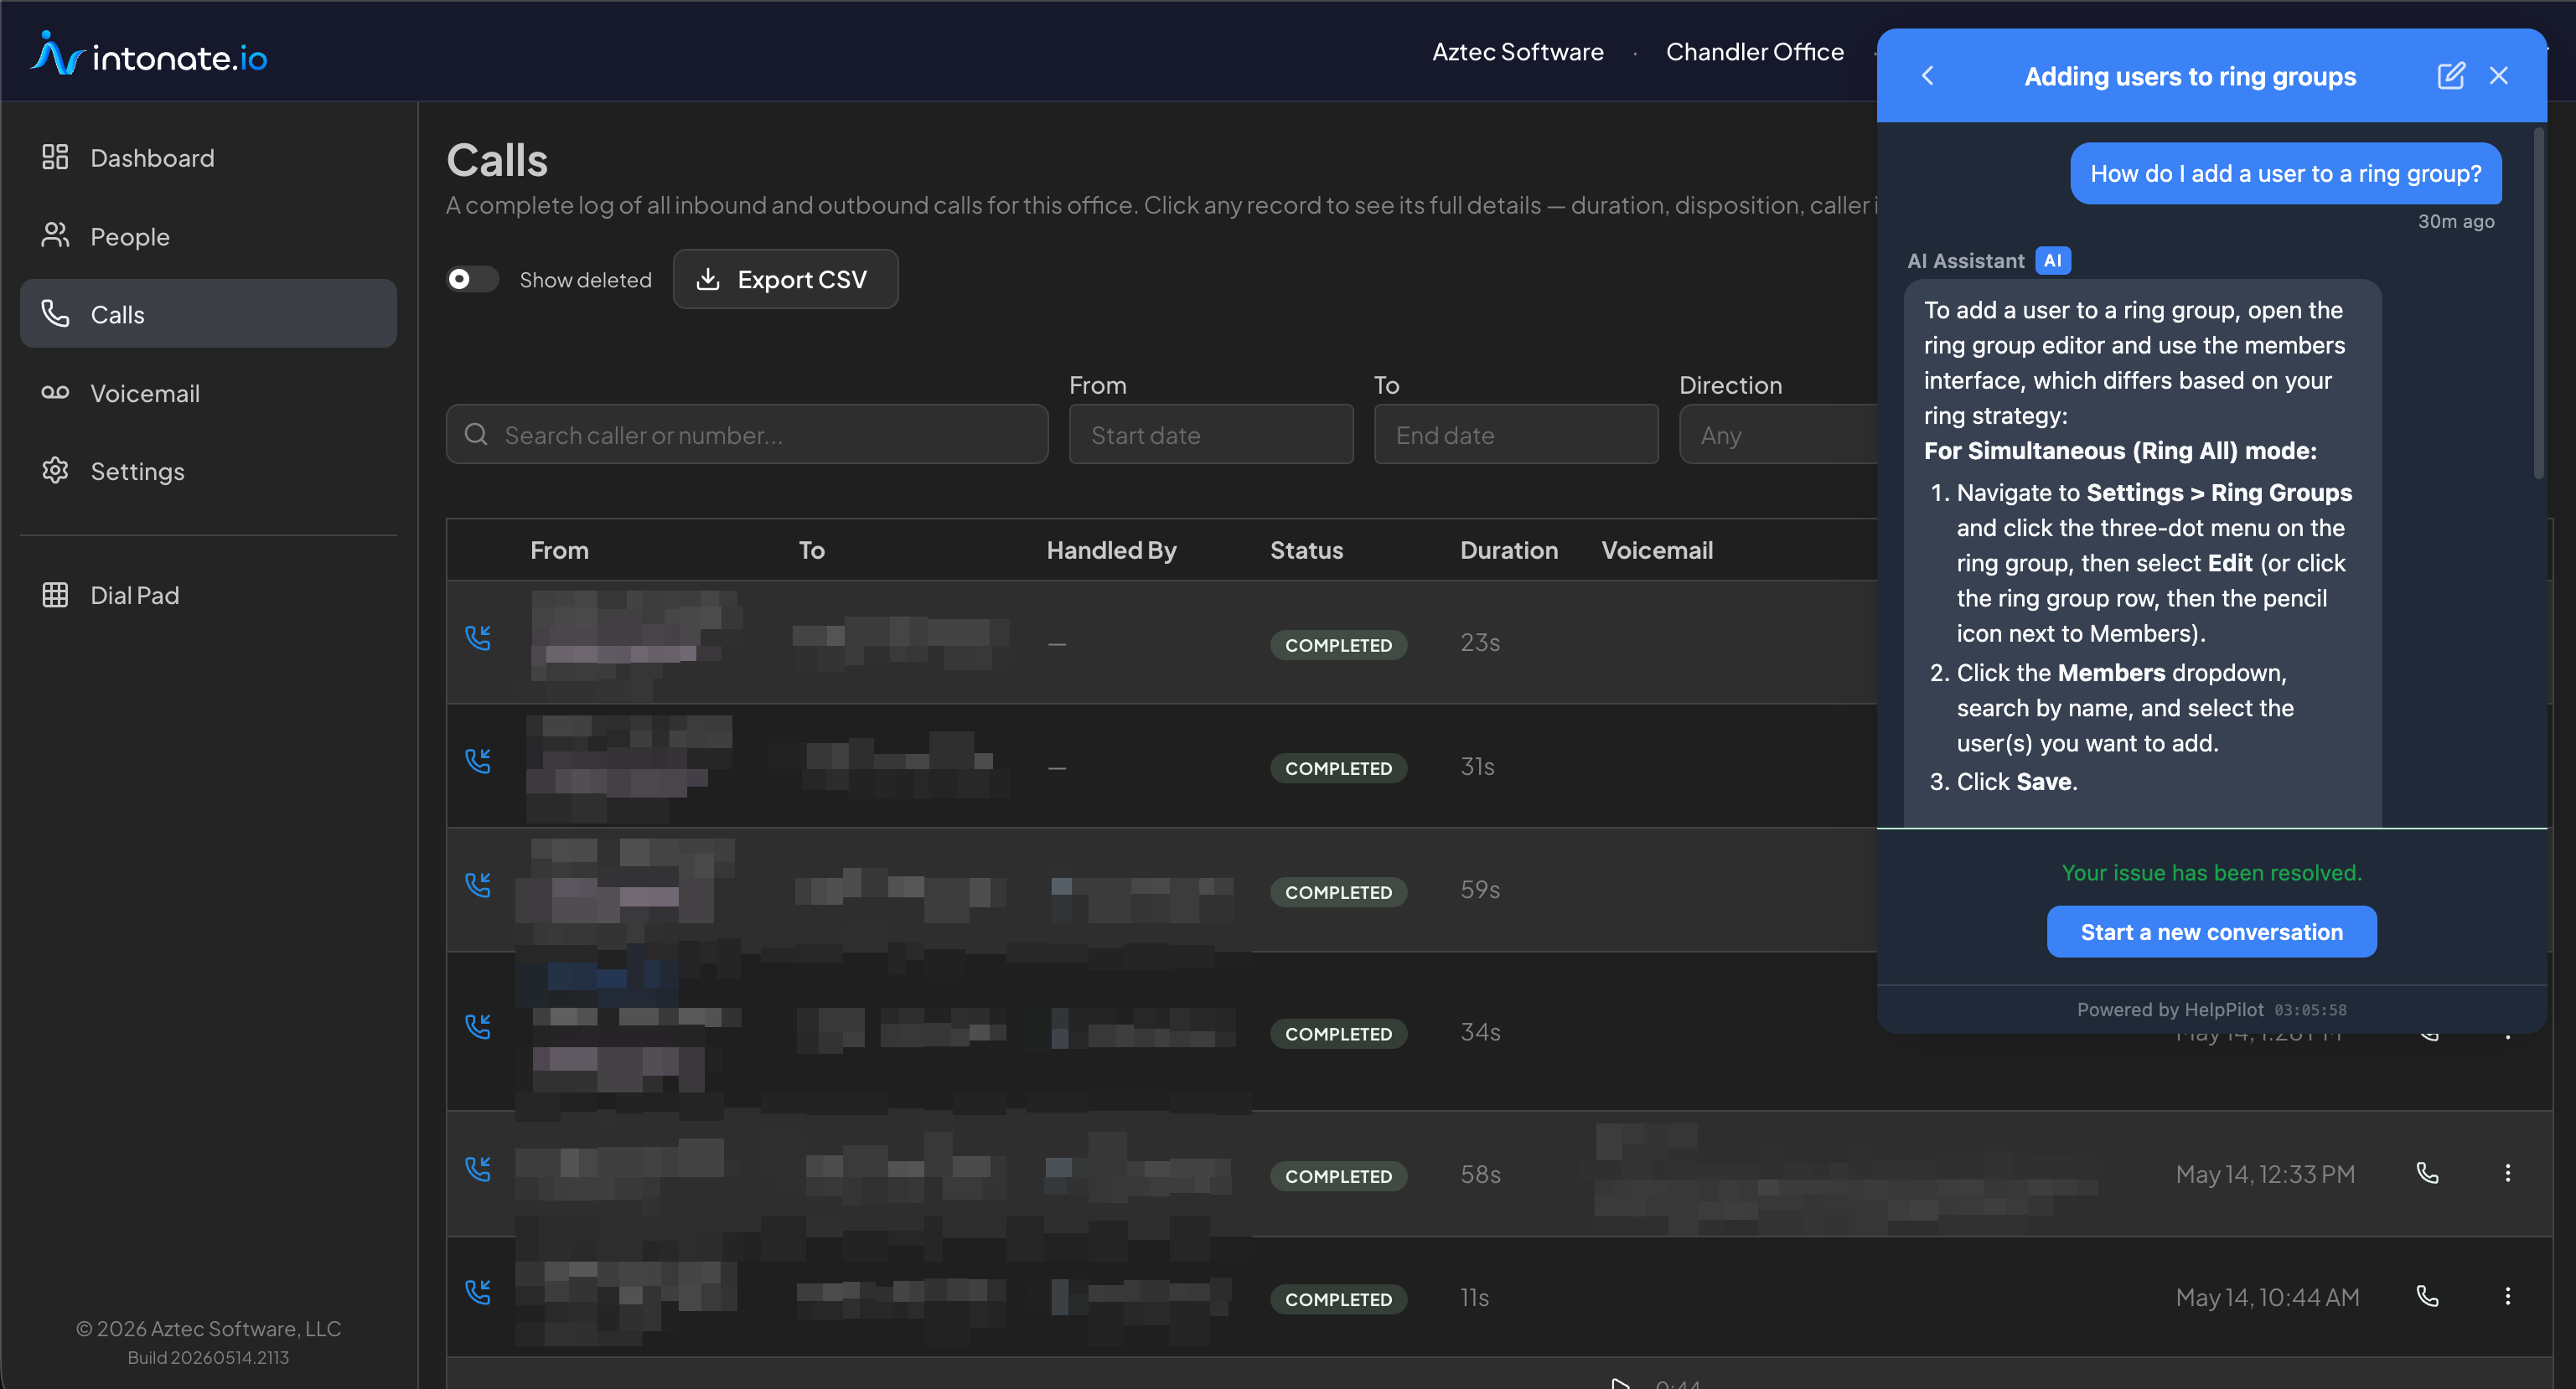Open the Direction dropdown

1778,435
